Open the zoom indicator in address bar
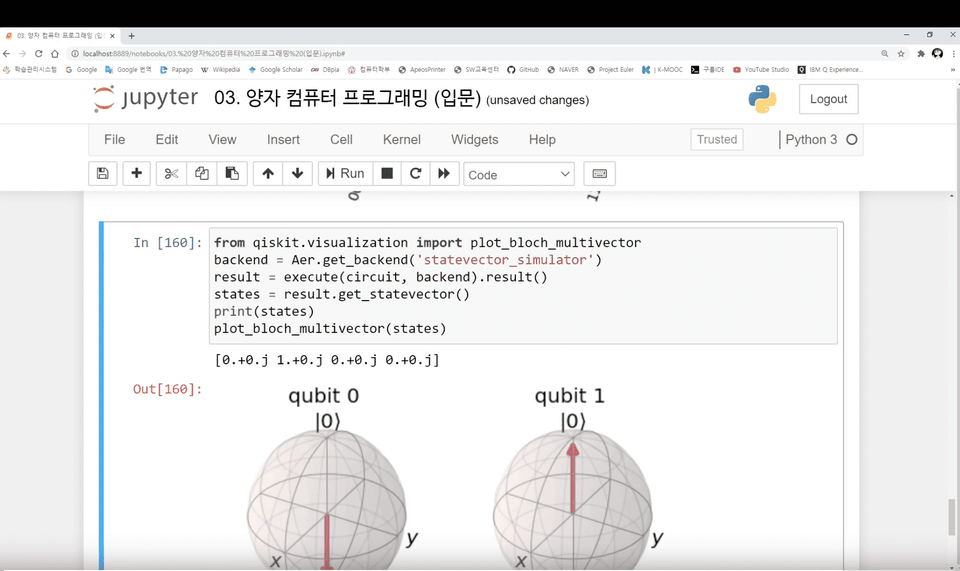Viewport: 960px width, 571px height. point(885,54)
